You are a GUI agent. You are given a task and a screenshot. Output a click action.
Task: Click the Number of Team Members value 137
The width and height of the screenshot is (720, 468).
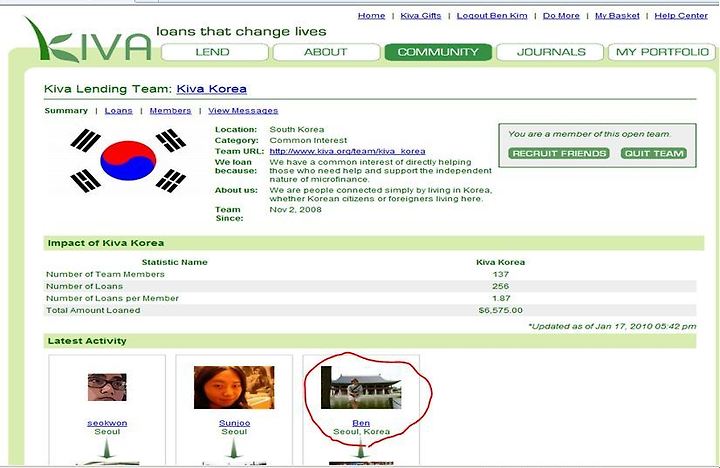501,274
